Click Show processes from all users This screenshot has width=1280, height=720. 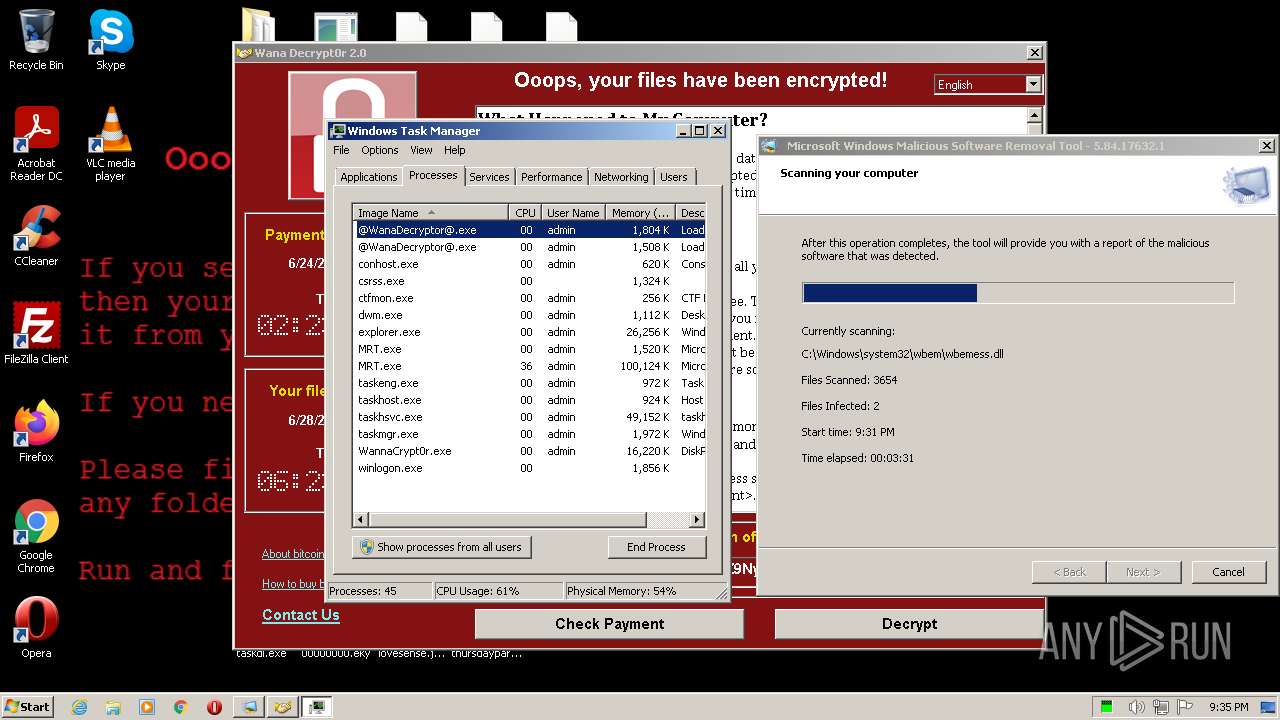(441, 547)
